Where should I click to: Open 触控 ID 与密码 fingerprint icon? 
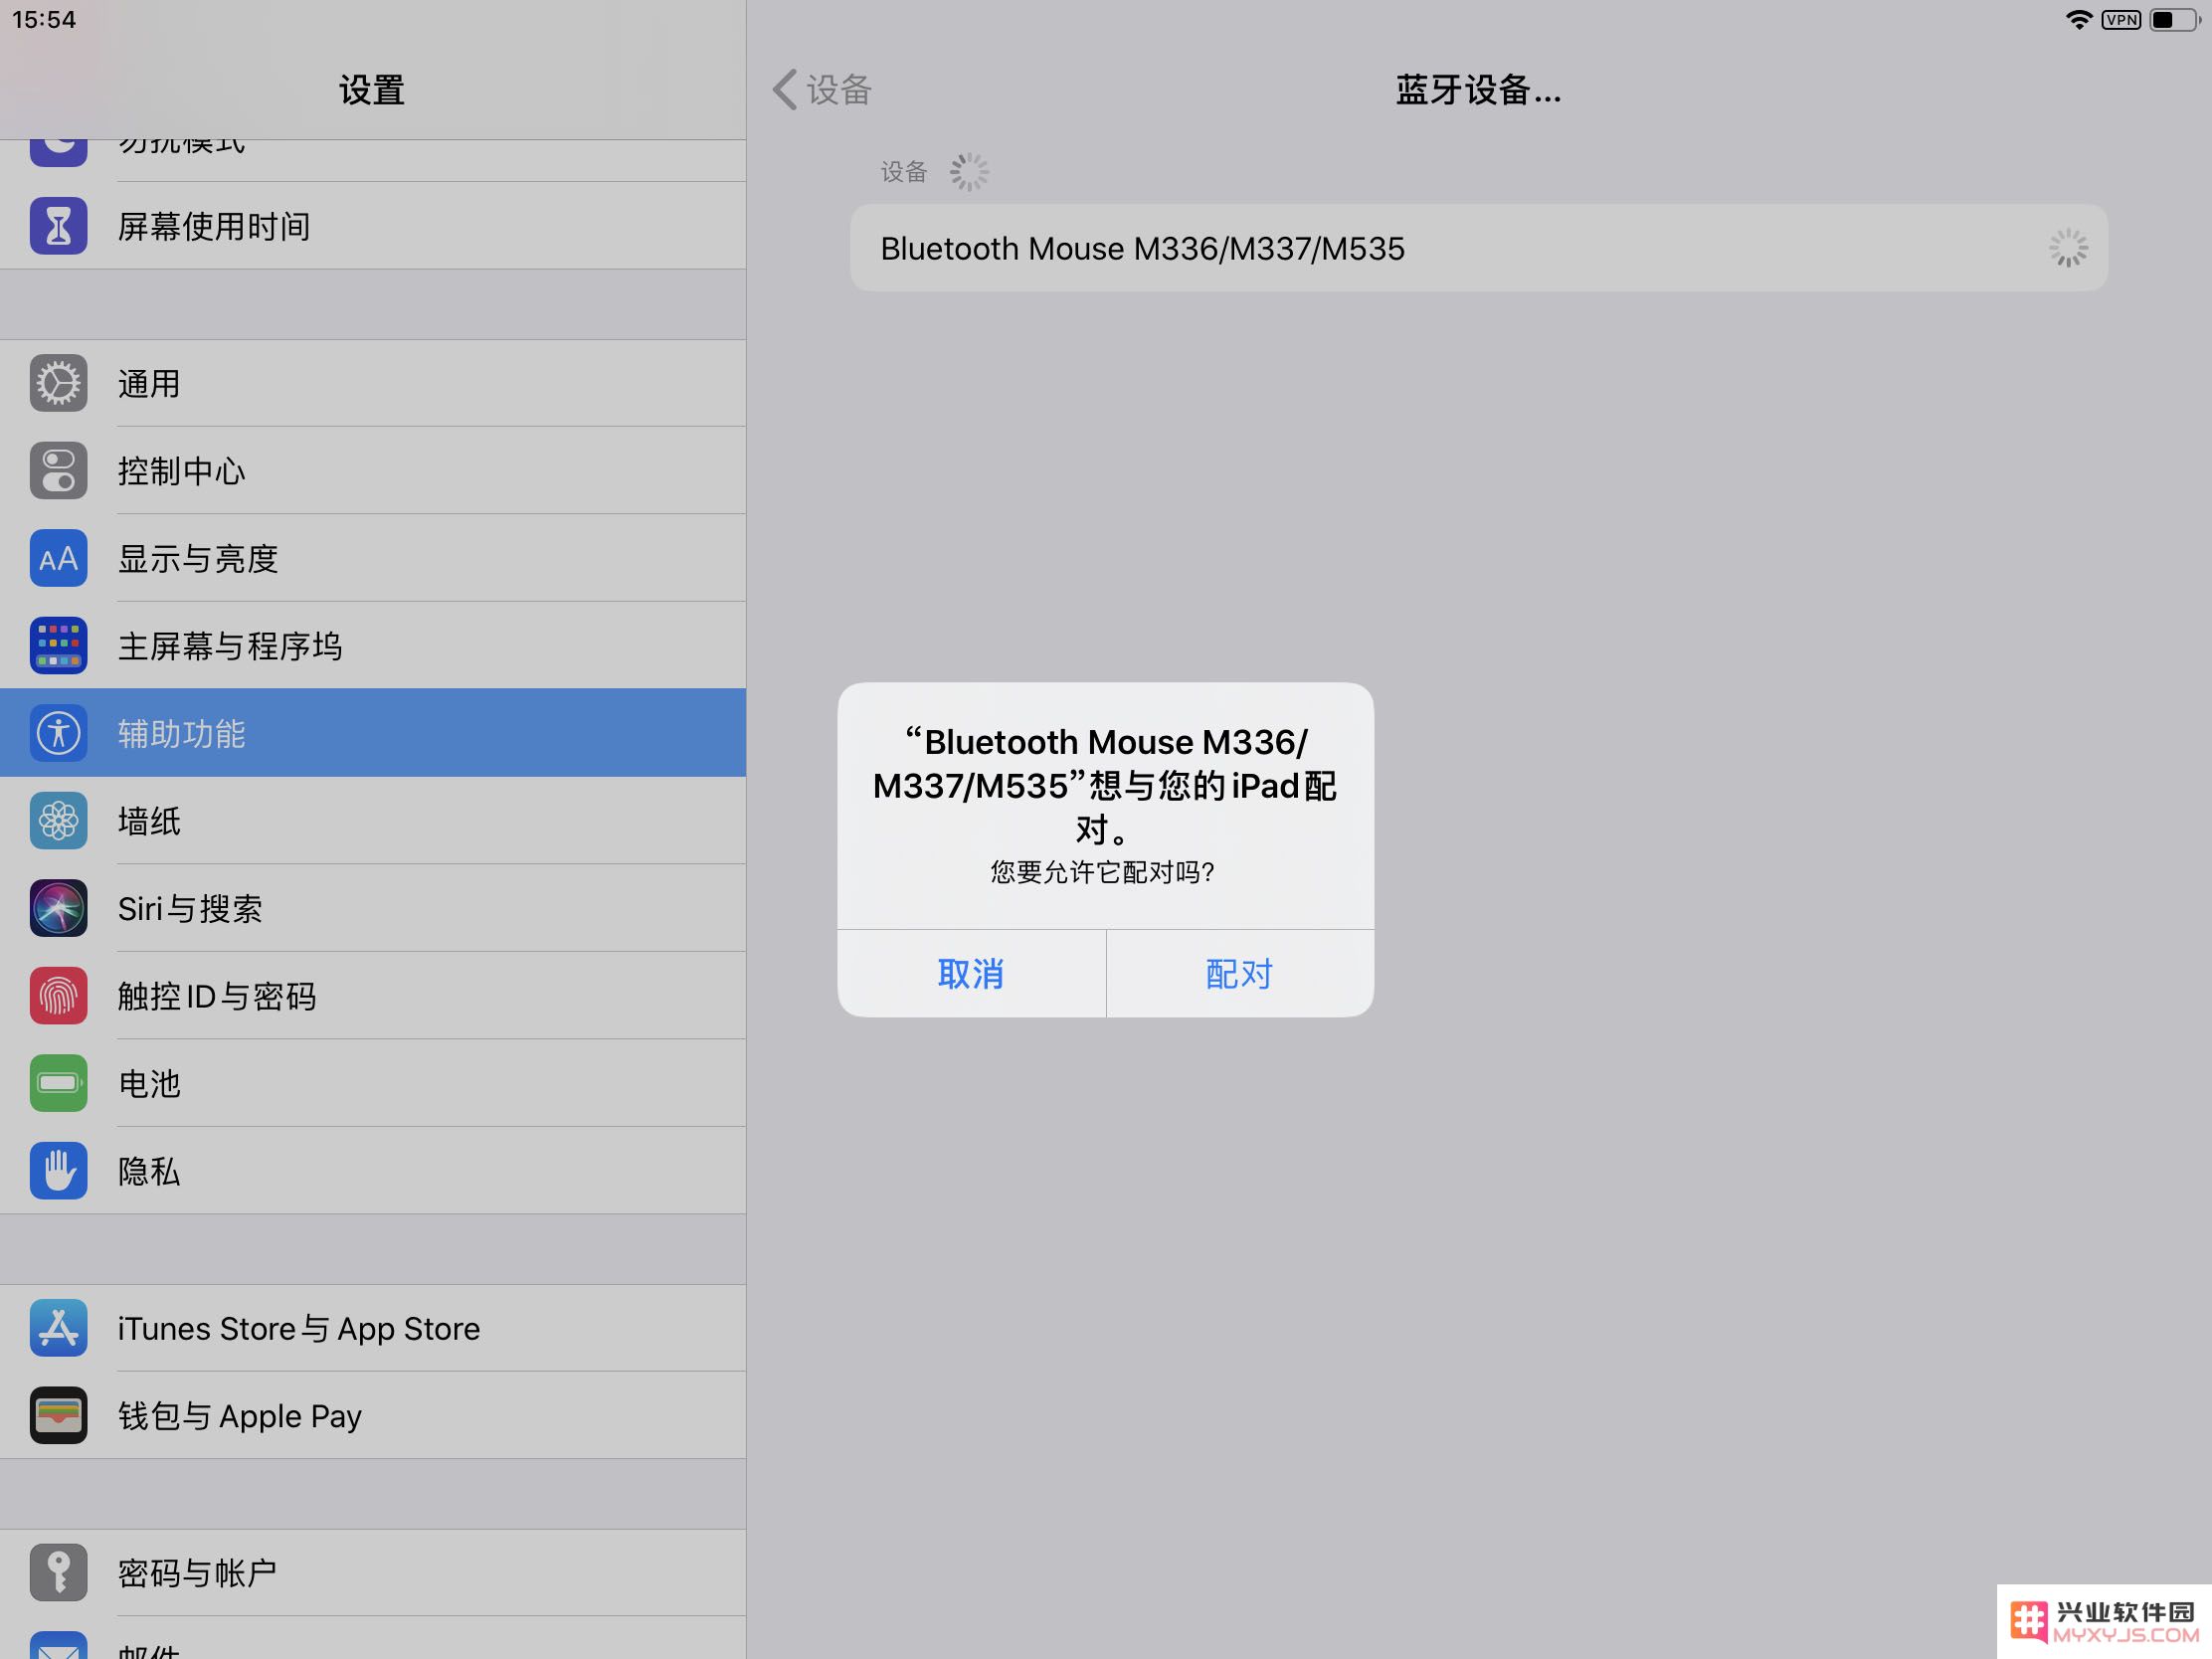(58, 996)
